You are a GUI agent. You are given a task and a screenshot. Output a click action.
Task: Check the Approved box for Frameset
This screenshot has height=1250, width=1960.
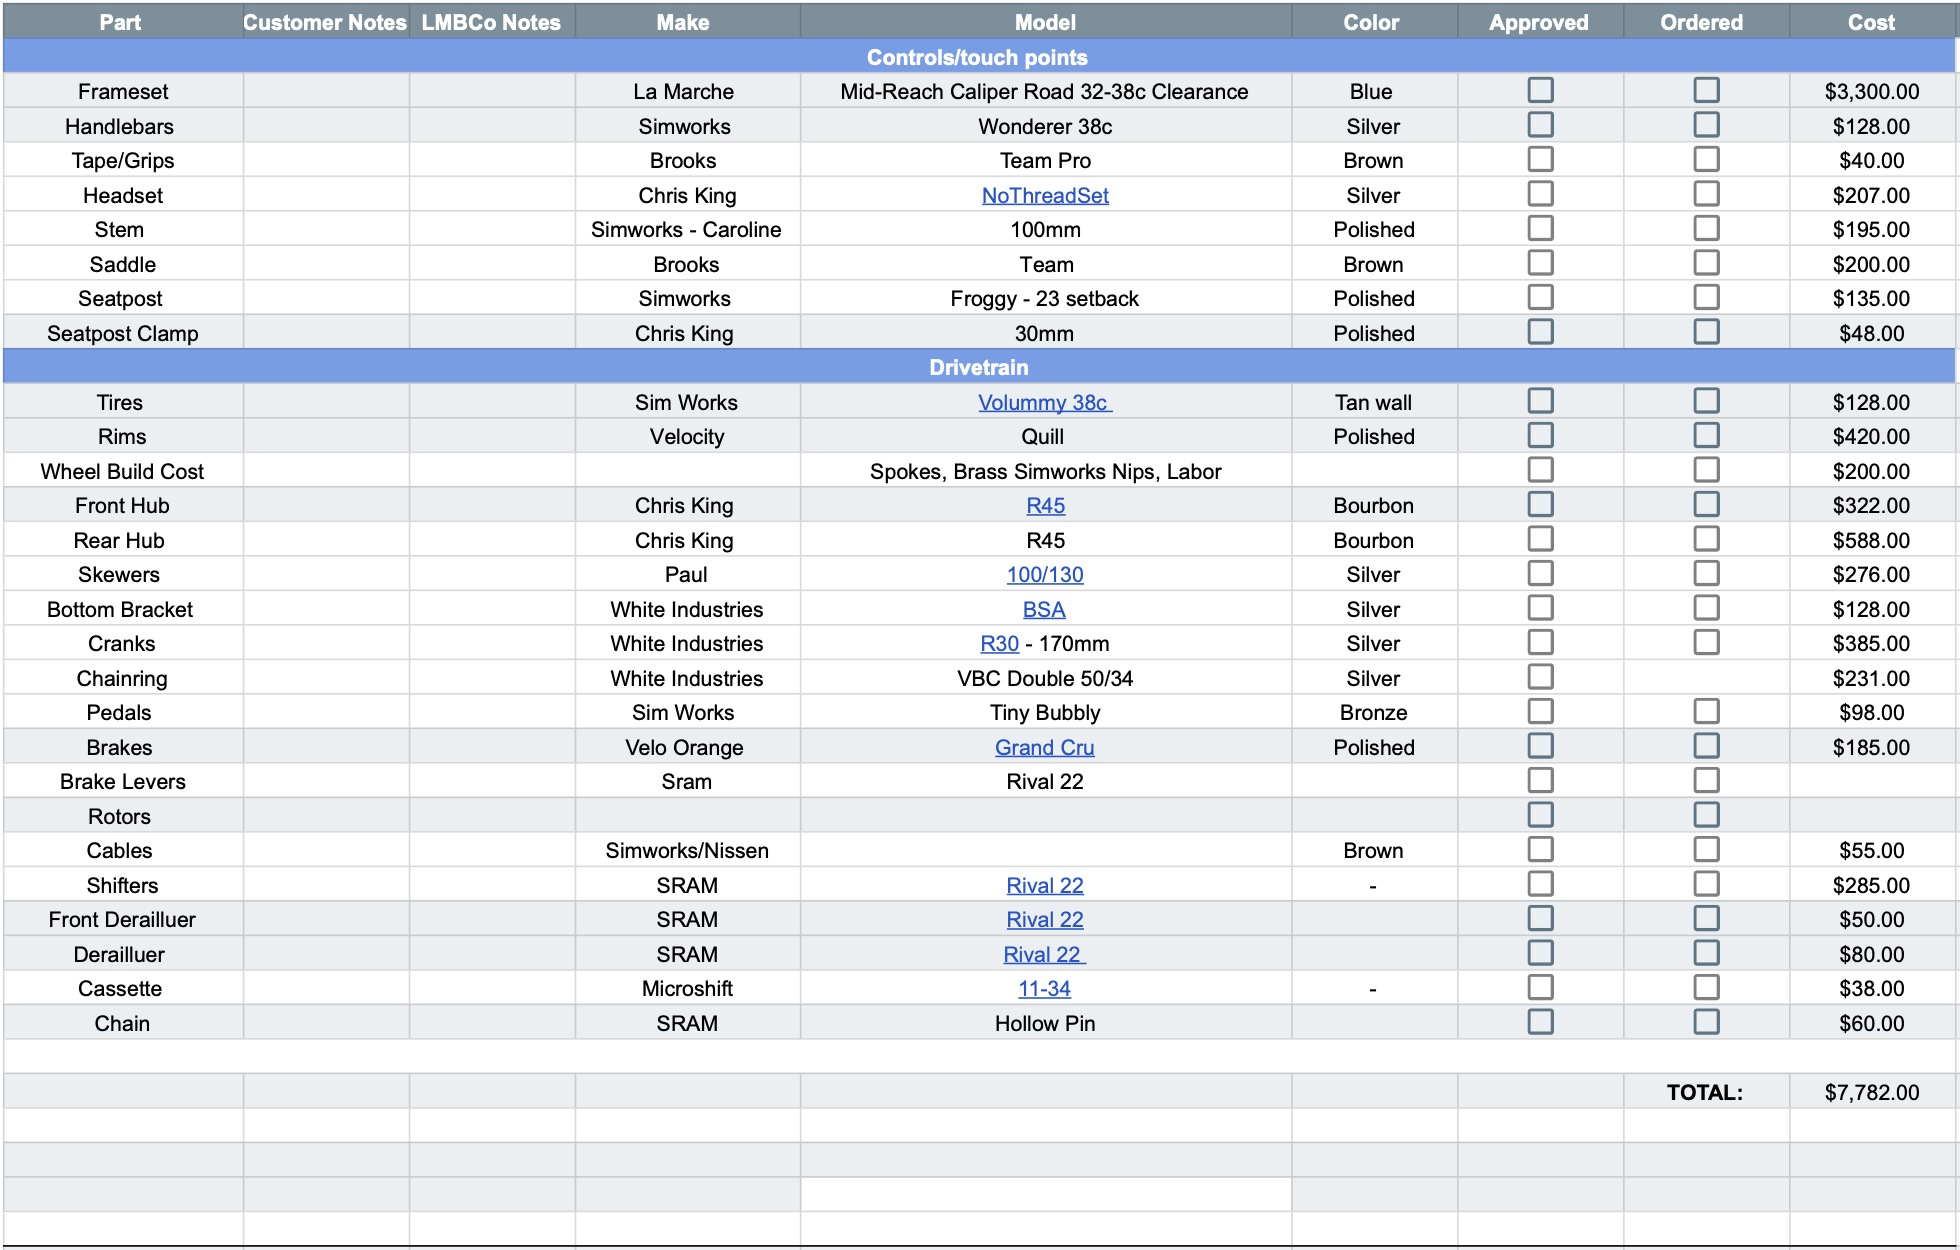click(x=1540, y=90)
